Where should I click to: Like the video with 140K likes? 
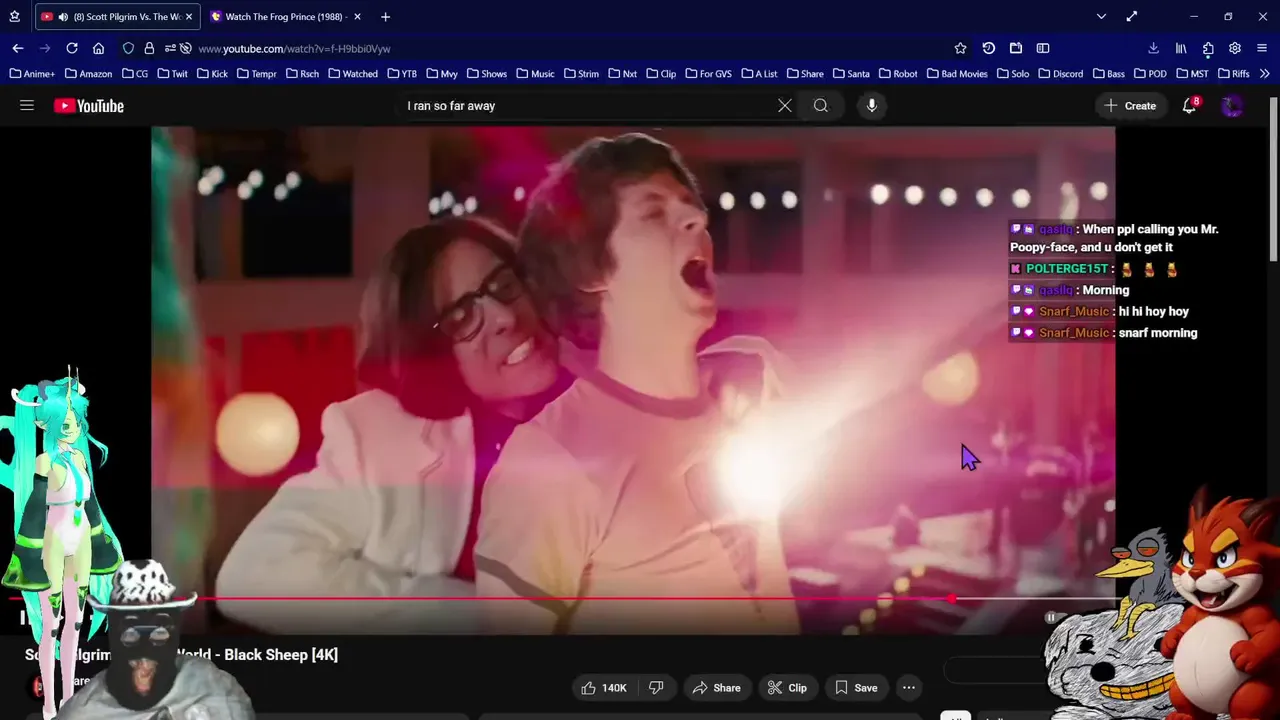(604, 687)
